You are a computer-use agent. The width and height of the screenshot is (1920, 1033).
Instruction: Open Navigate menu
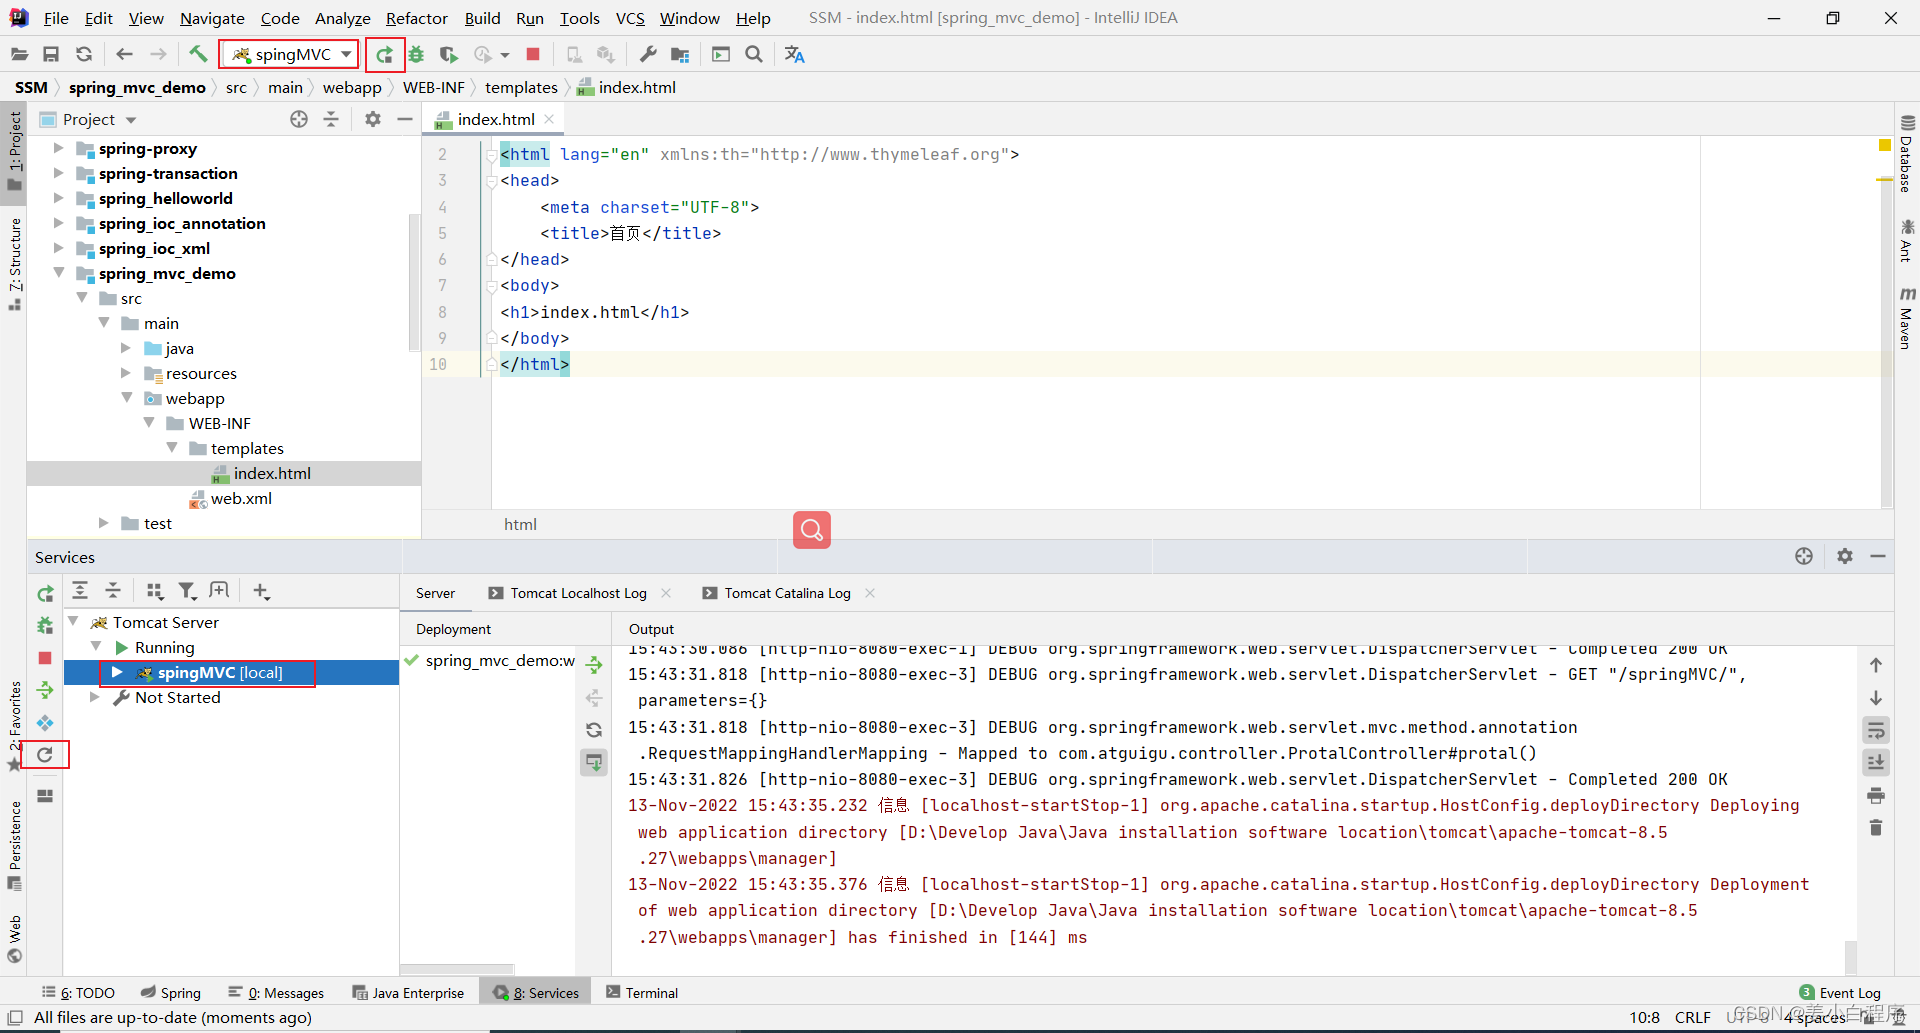212,18
